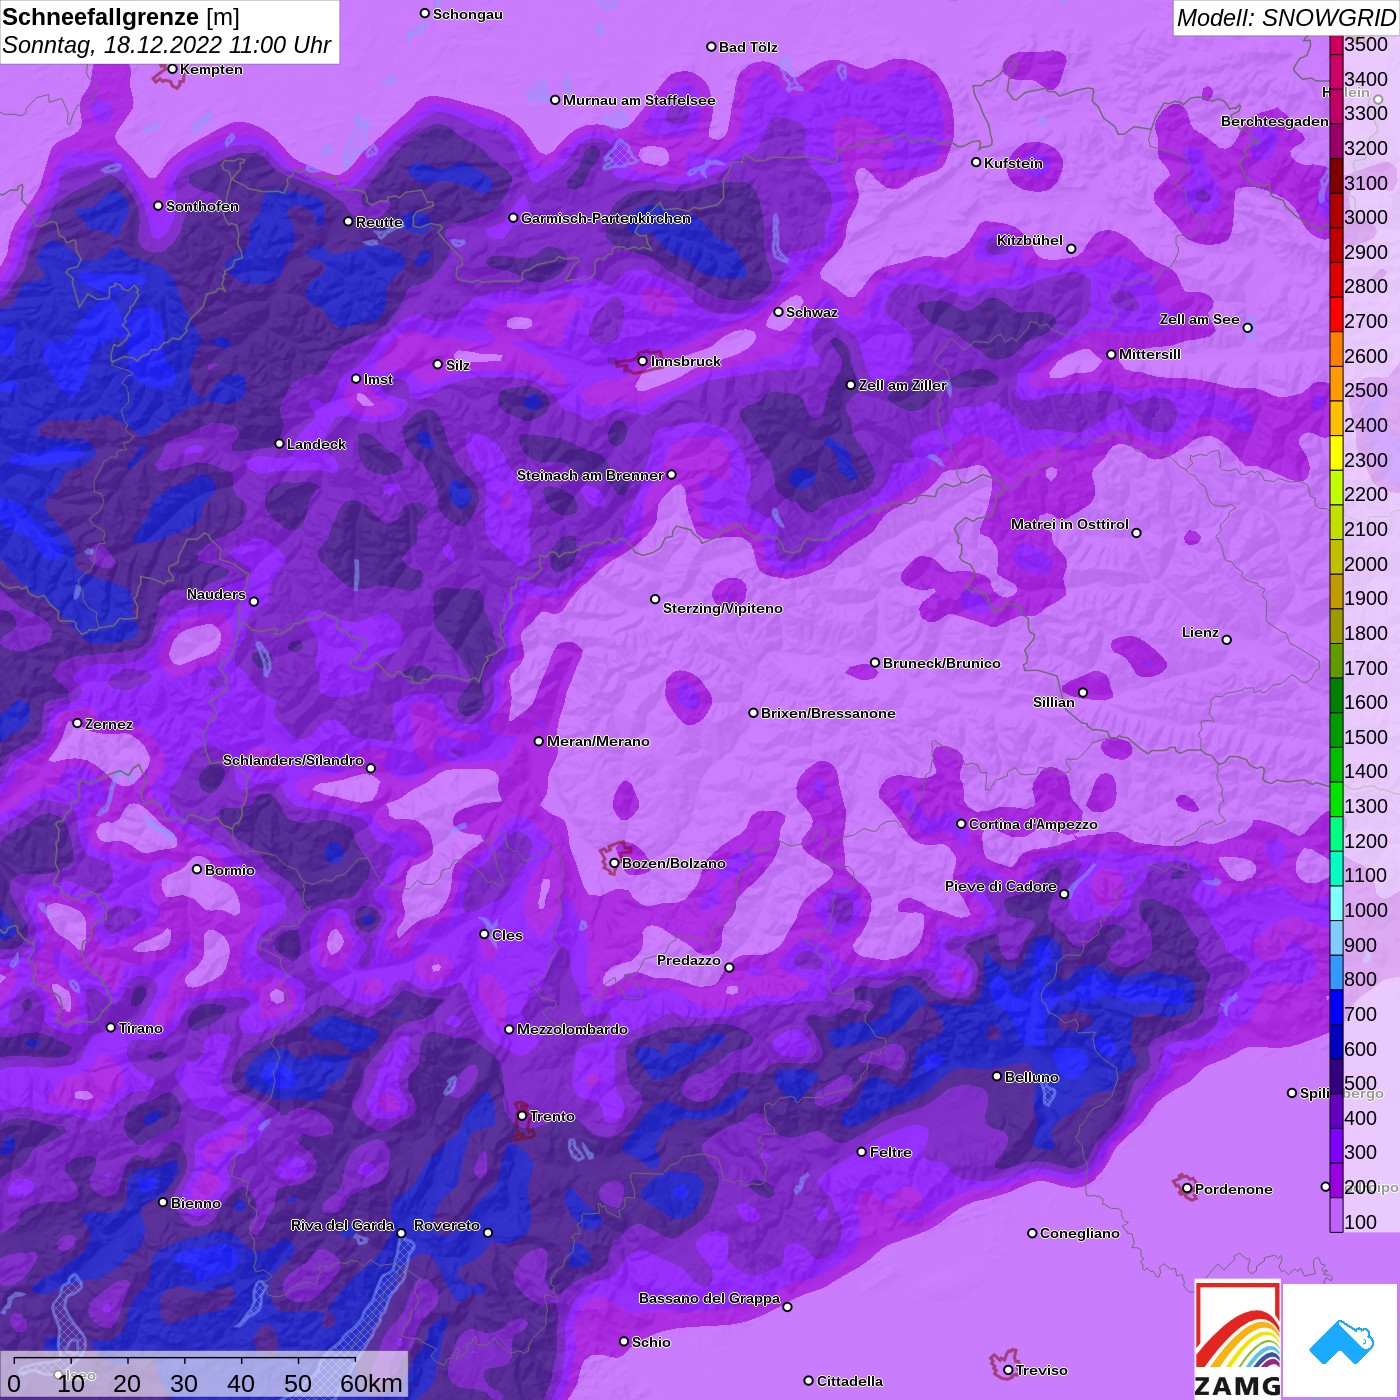Screen dimensions: 1400x1400
Task: Click the Trento city marker
Action: pyautogui.click(x=522, y=1116)
